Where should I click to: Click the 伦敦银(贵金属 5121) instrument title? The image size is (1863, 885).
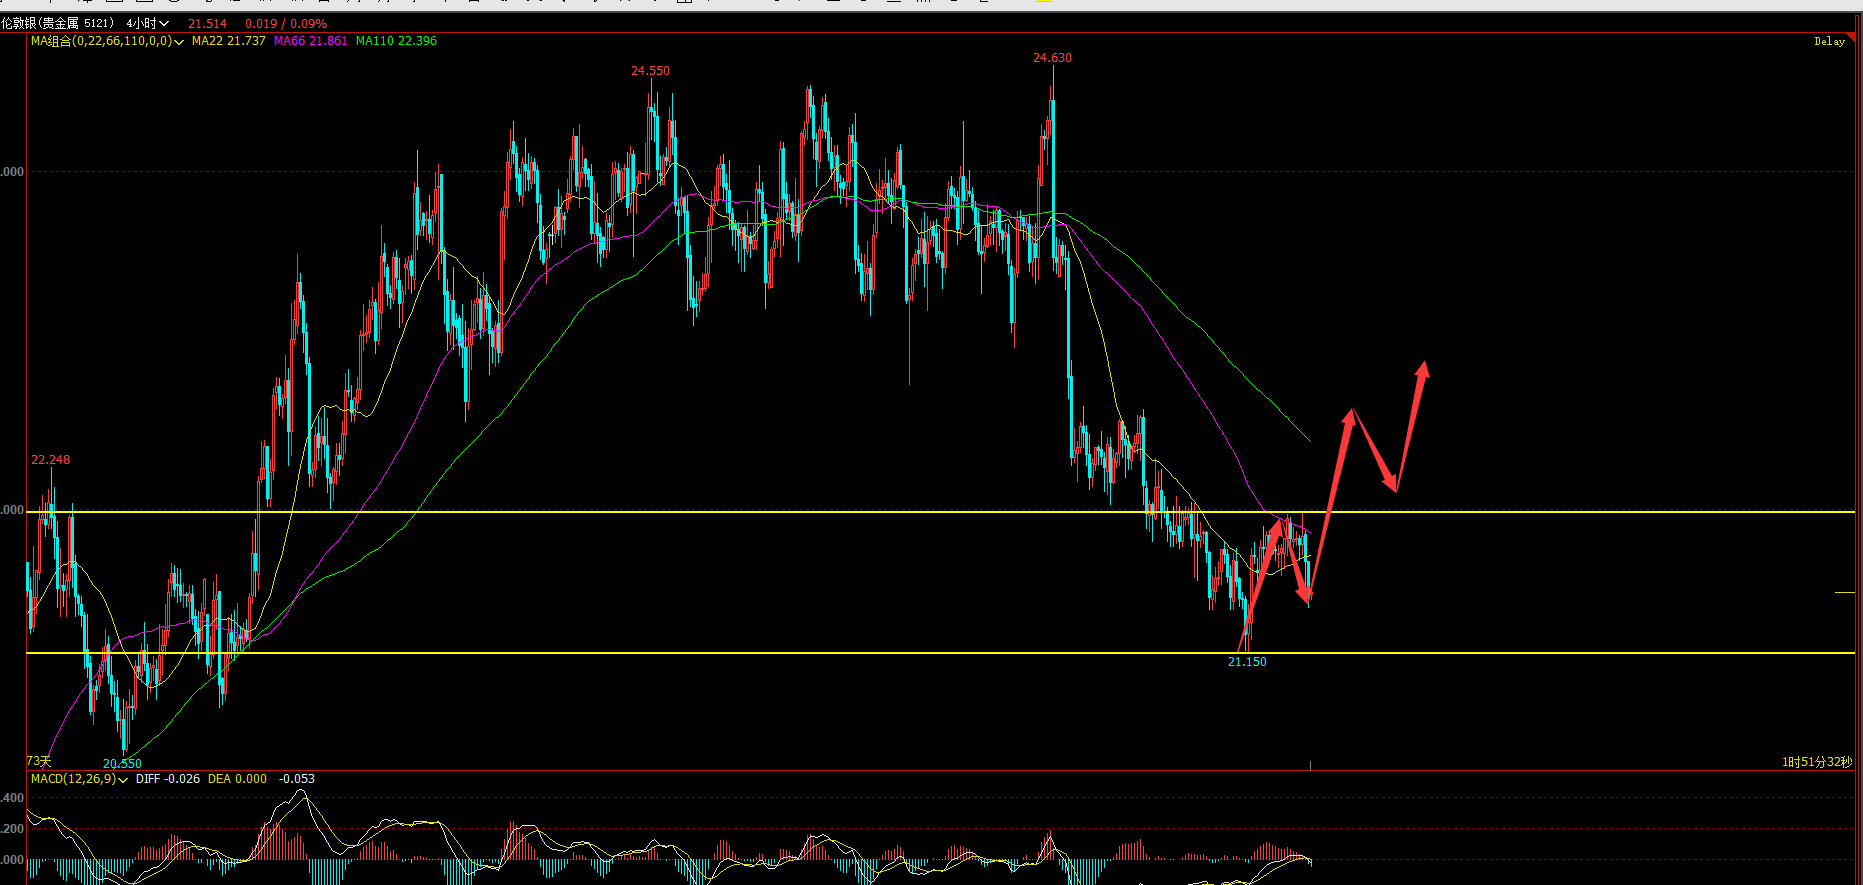(x=57, y=23)
